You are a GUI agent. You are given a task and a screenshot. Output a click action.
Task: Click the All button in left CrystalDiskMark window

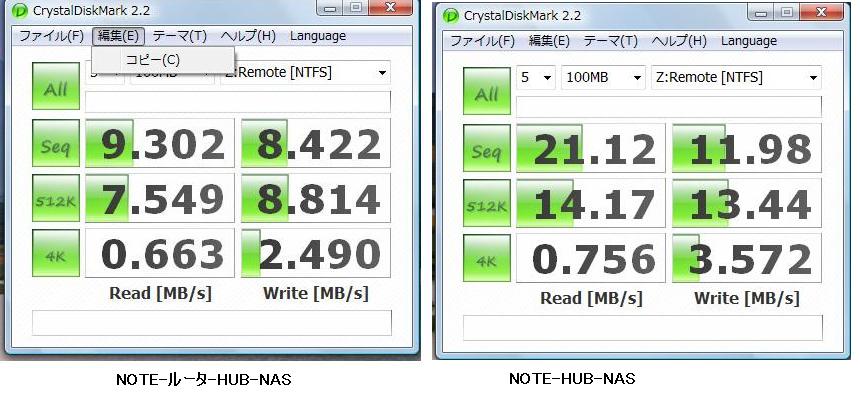(x=56, y=86)
